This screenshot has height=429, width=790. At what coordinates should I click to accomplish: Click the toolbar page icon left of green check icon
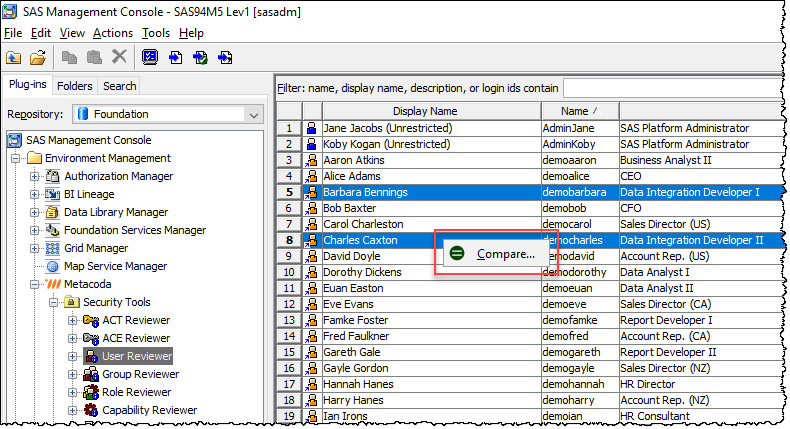[175, 58]
